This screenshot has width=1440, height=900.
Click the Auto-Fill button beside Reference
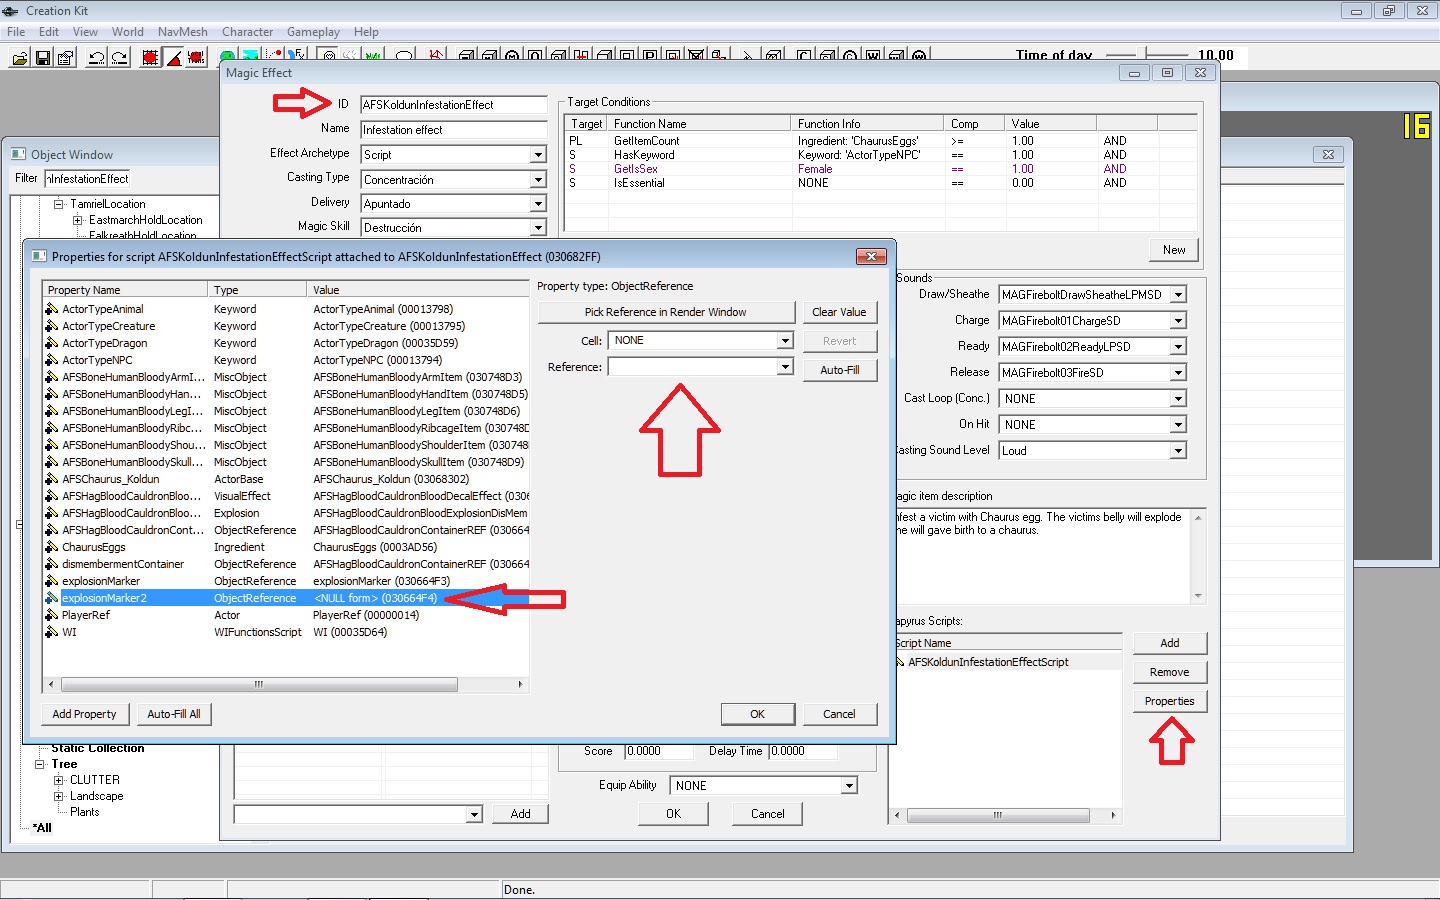839,370
